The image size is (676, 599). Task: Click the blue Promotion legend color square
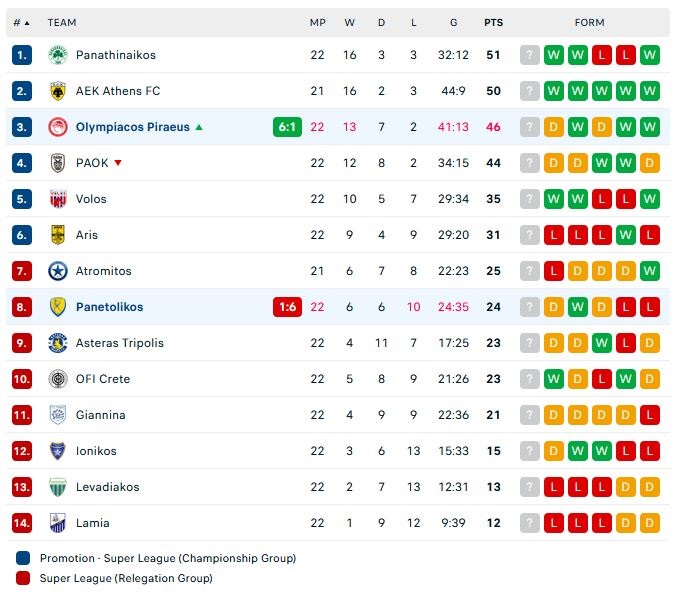23,558
